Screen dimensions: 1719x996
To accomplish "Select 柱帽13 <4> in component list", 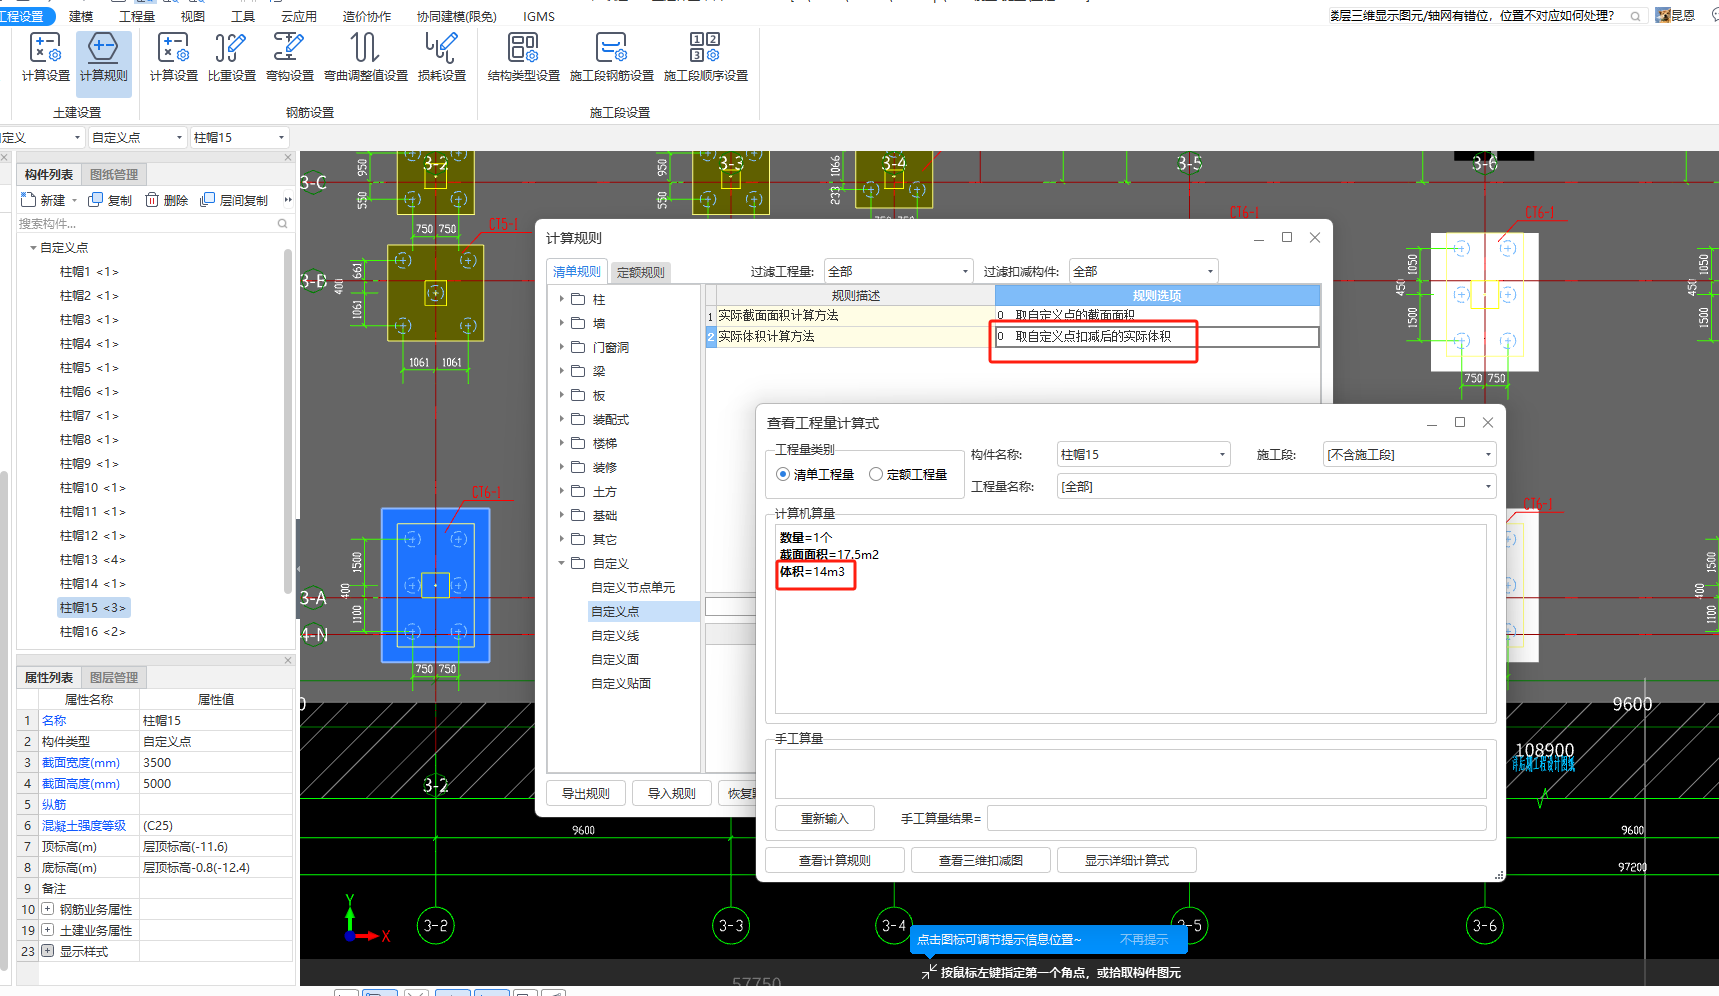I will (93, 559).
